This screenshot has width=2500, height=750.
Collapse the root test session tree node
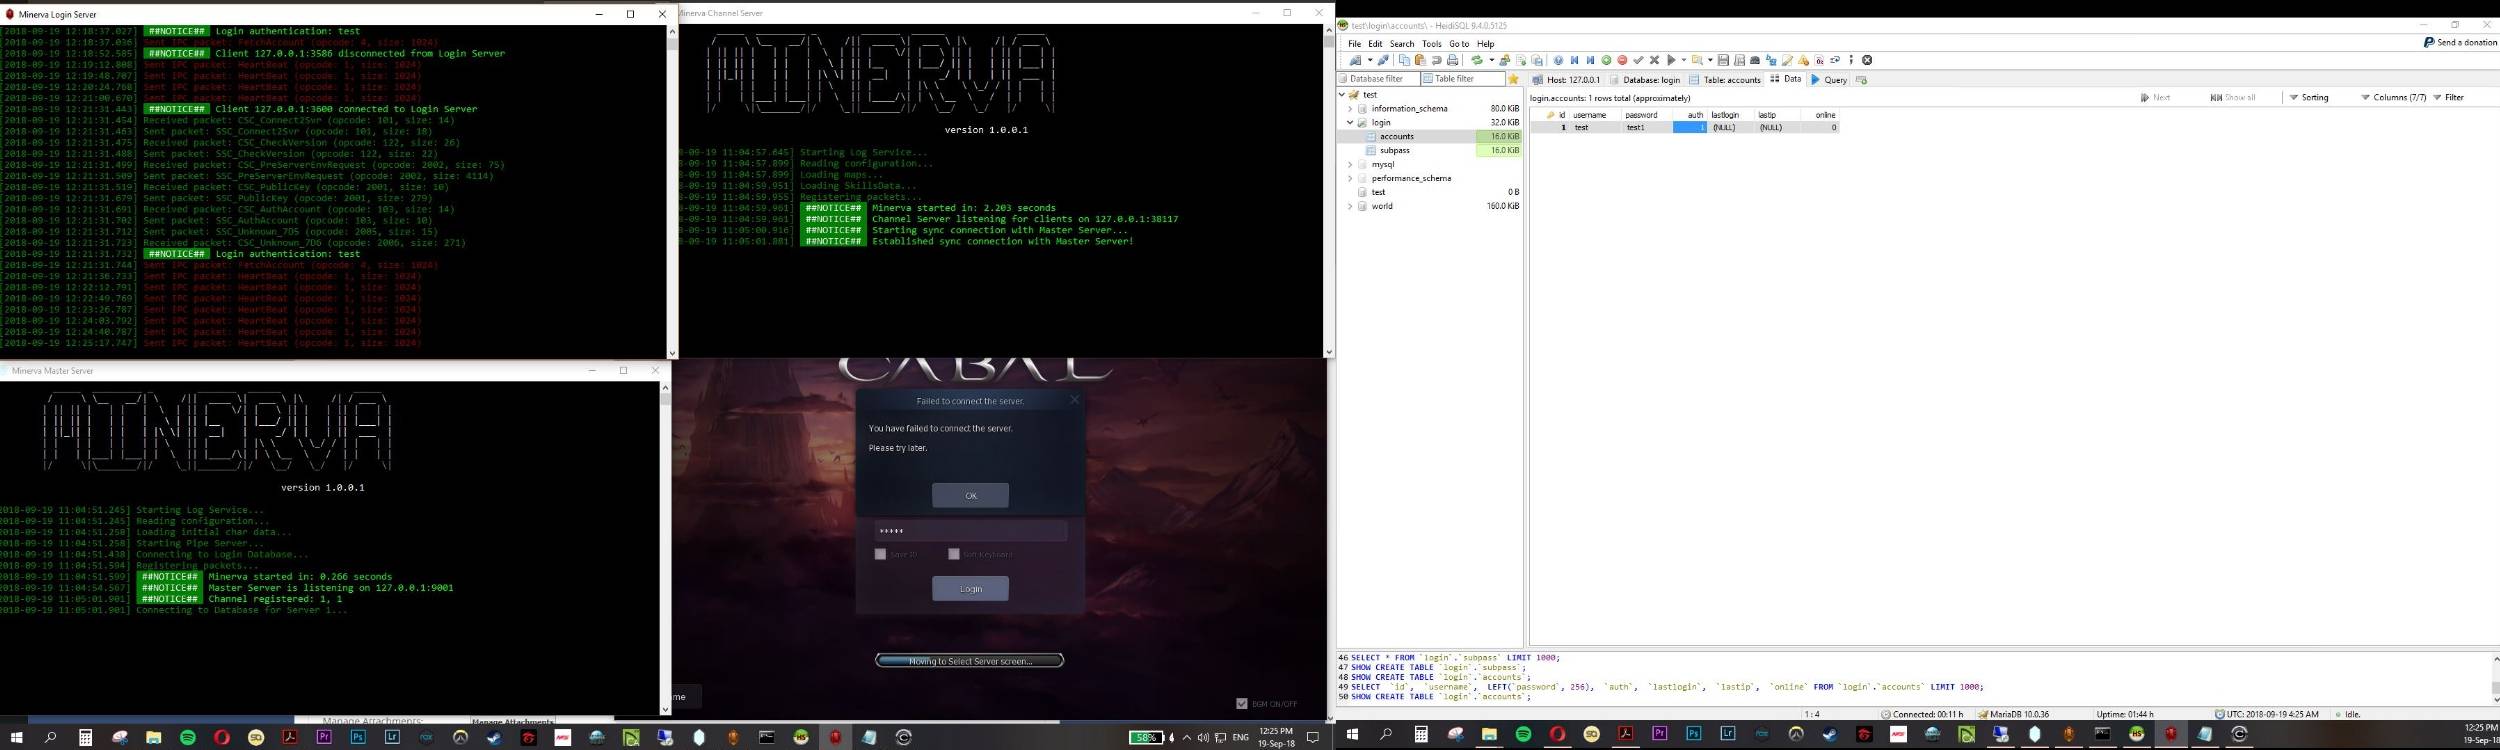pyautogui.click(x=1342, y=94)
